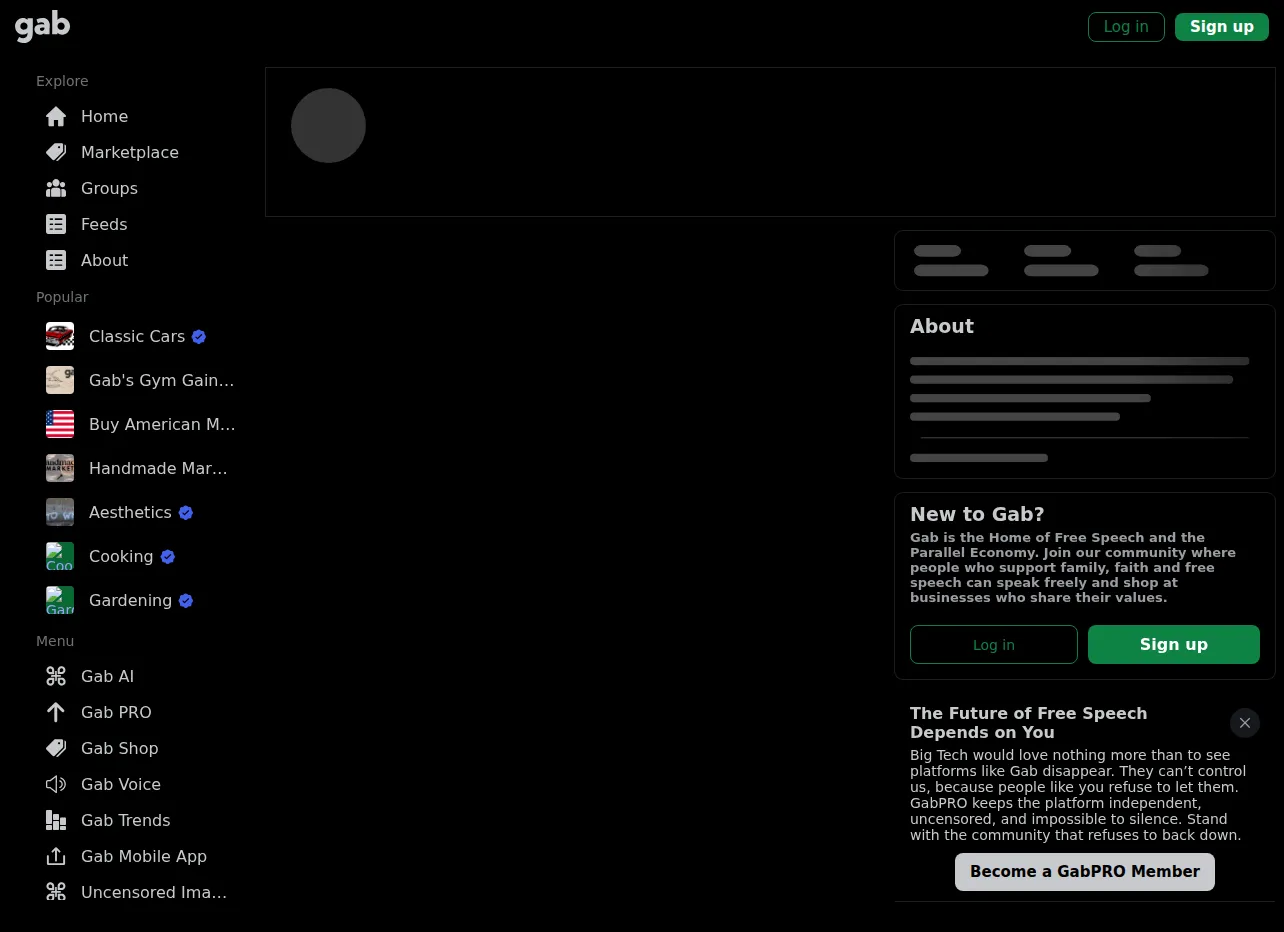Click the About panel heading
Image resolution: width=1284 pixels, height=932 pixels.
click(942, 326)
